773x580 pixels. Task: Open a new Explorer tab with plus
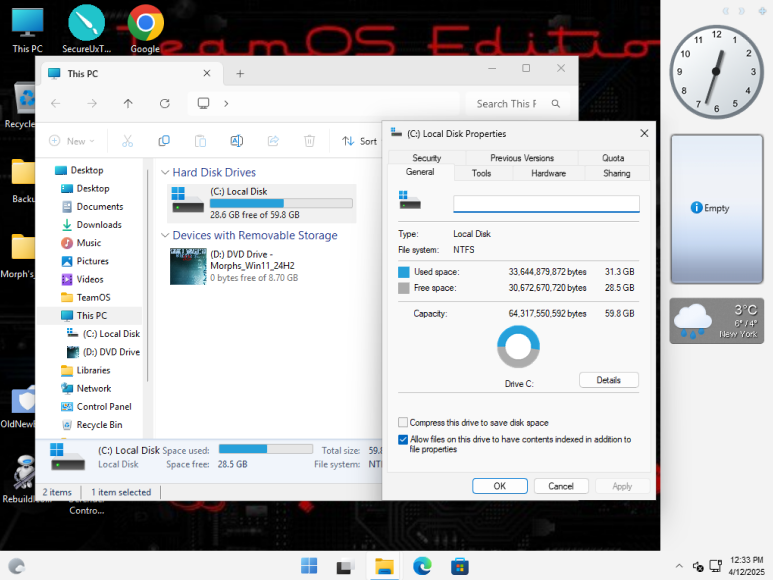point(240,73)
